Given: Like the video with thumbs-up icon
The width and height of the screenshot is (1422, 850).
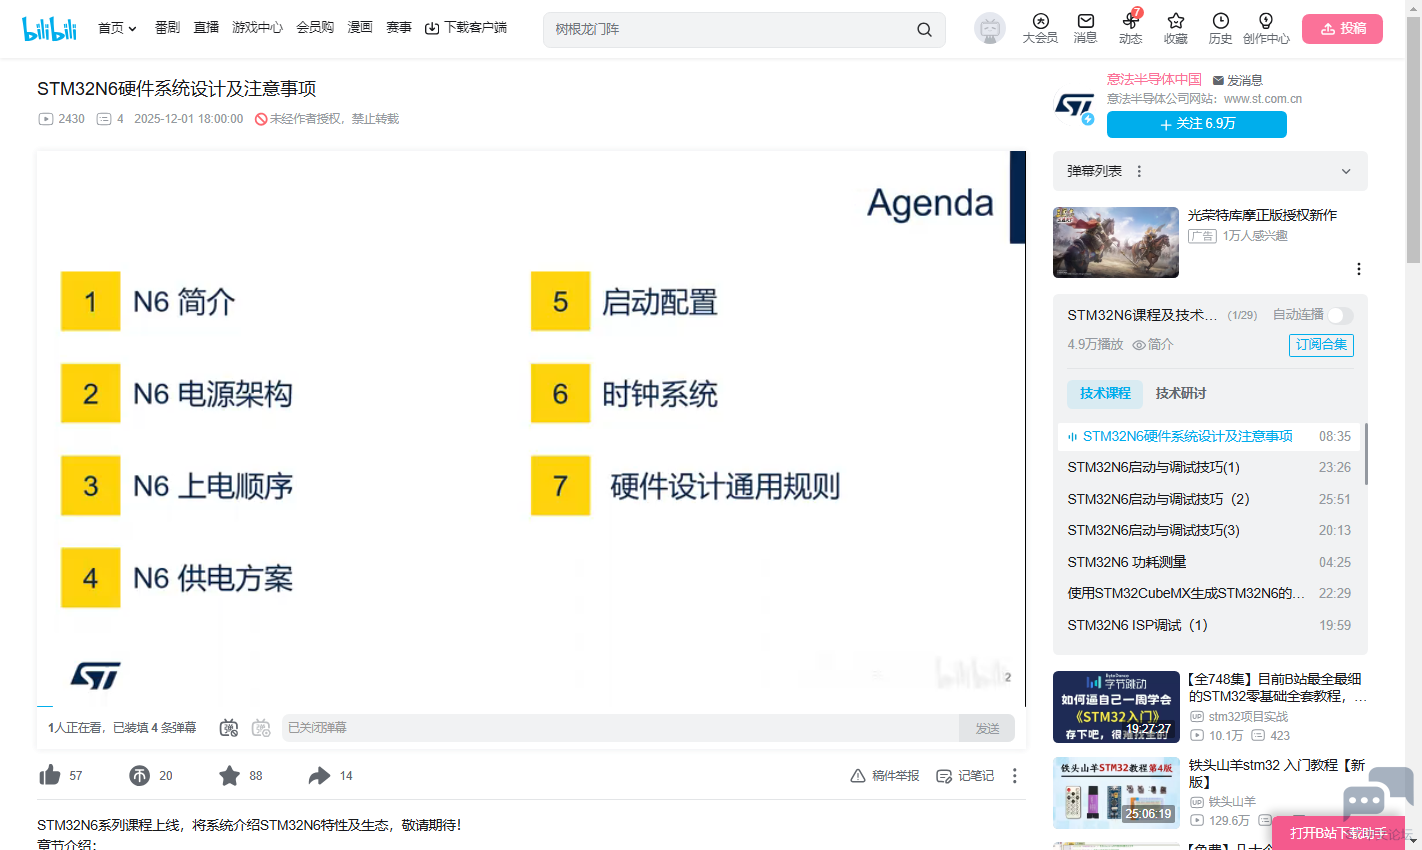Looking at the screenshot, I should point(50,775).
